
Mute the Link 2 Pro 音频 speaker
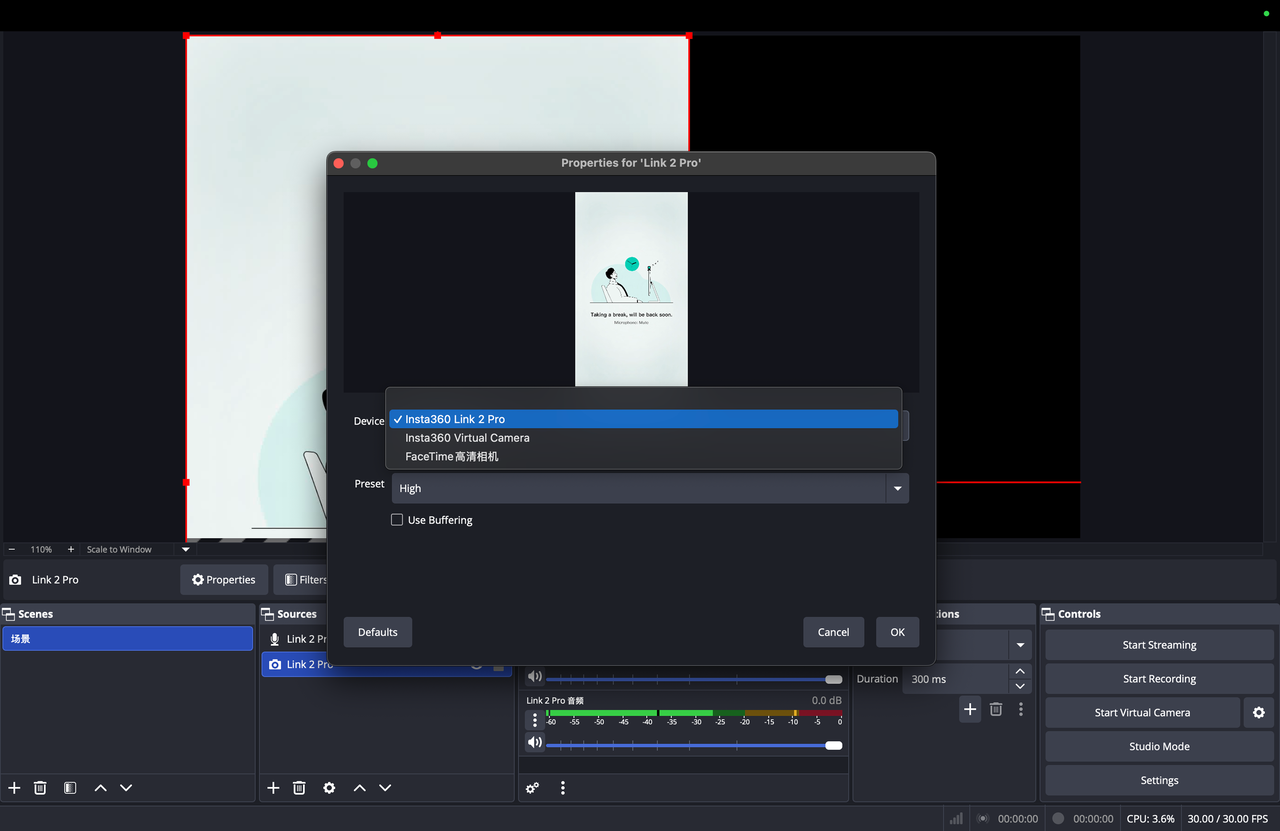[x=535, y=743]
